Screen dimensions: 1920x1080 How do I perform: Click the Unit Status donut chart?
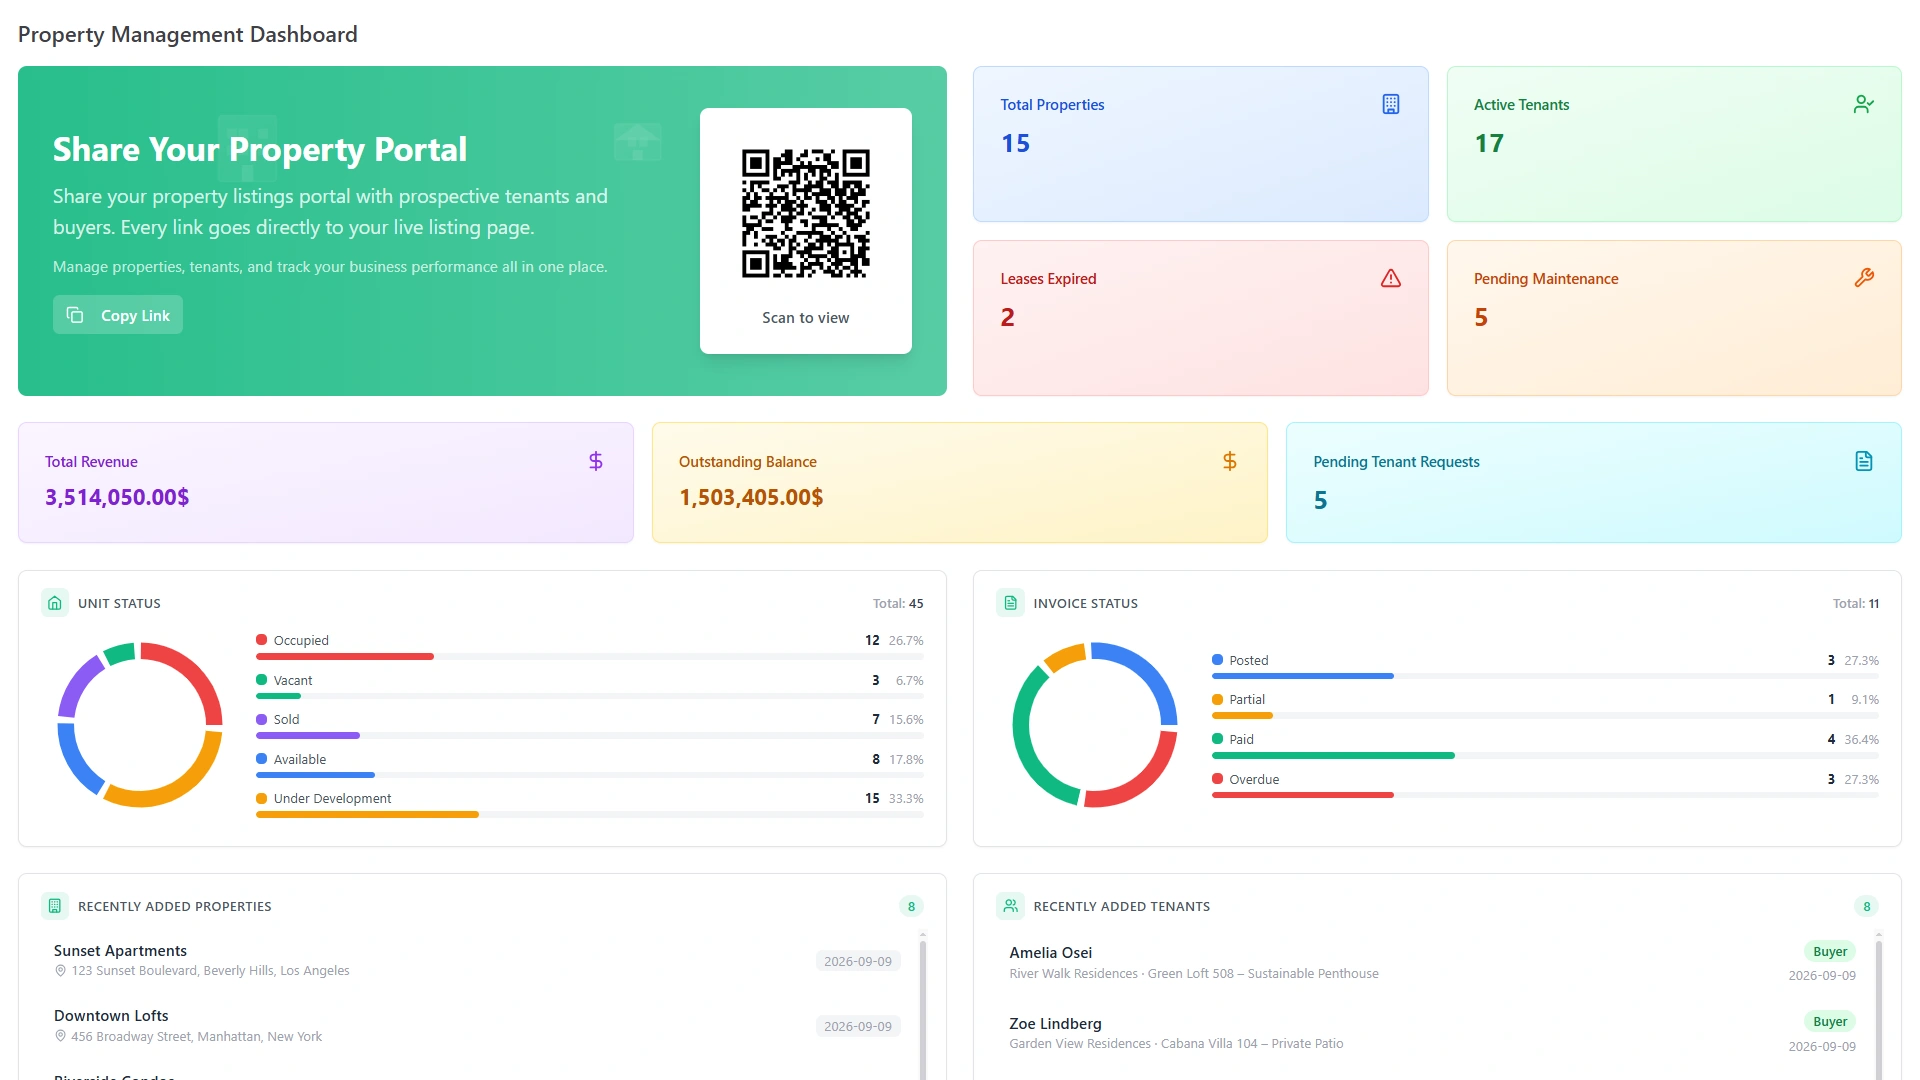pyautogui.click(x=140, y=725)
